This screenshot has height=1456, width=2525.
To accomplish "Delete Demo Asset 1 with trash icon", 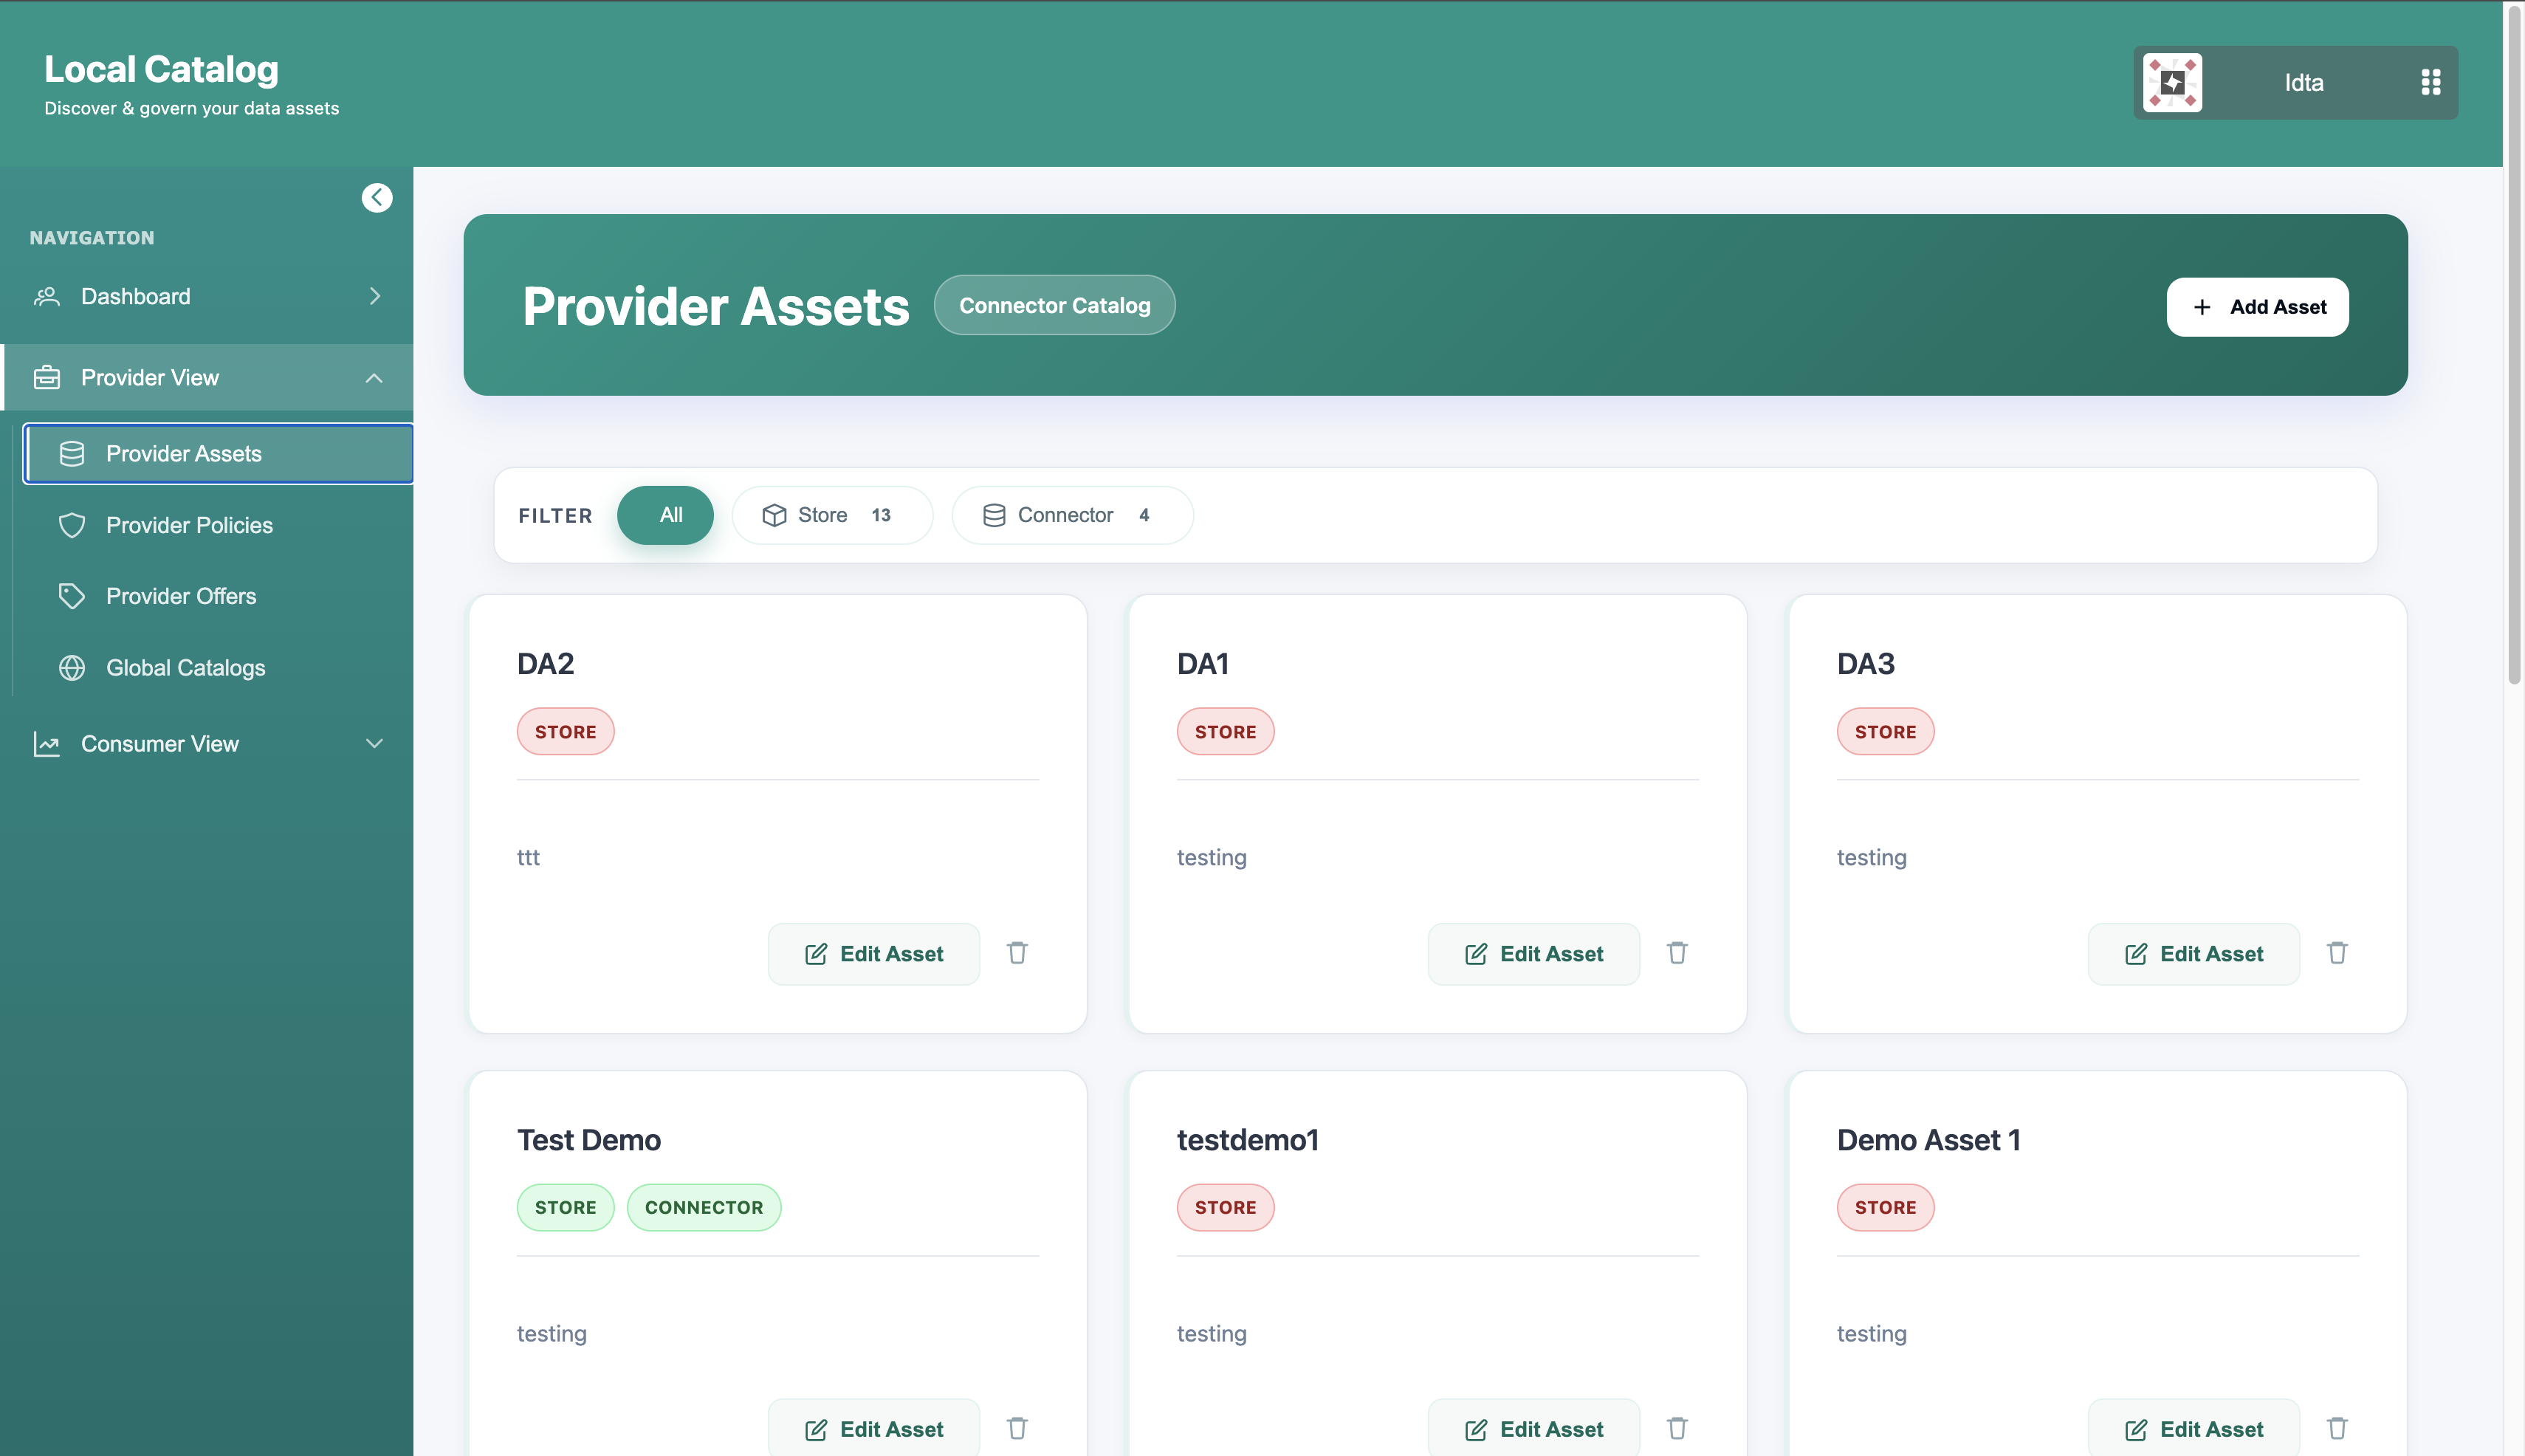I will 2337,1428.
